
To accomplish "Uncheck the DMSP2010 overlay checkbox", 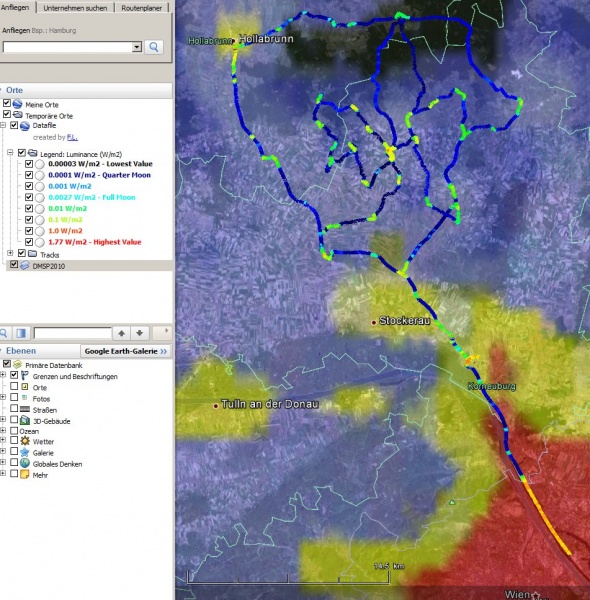I will tap(14, 264).
